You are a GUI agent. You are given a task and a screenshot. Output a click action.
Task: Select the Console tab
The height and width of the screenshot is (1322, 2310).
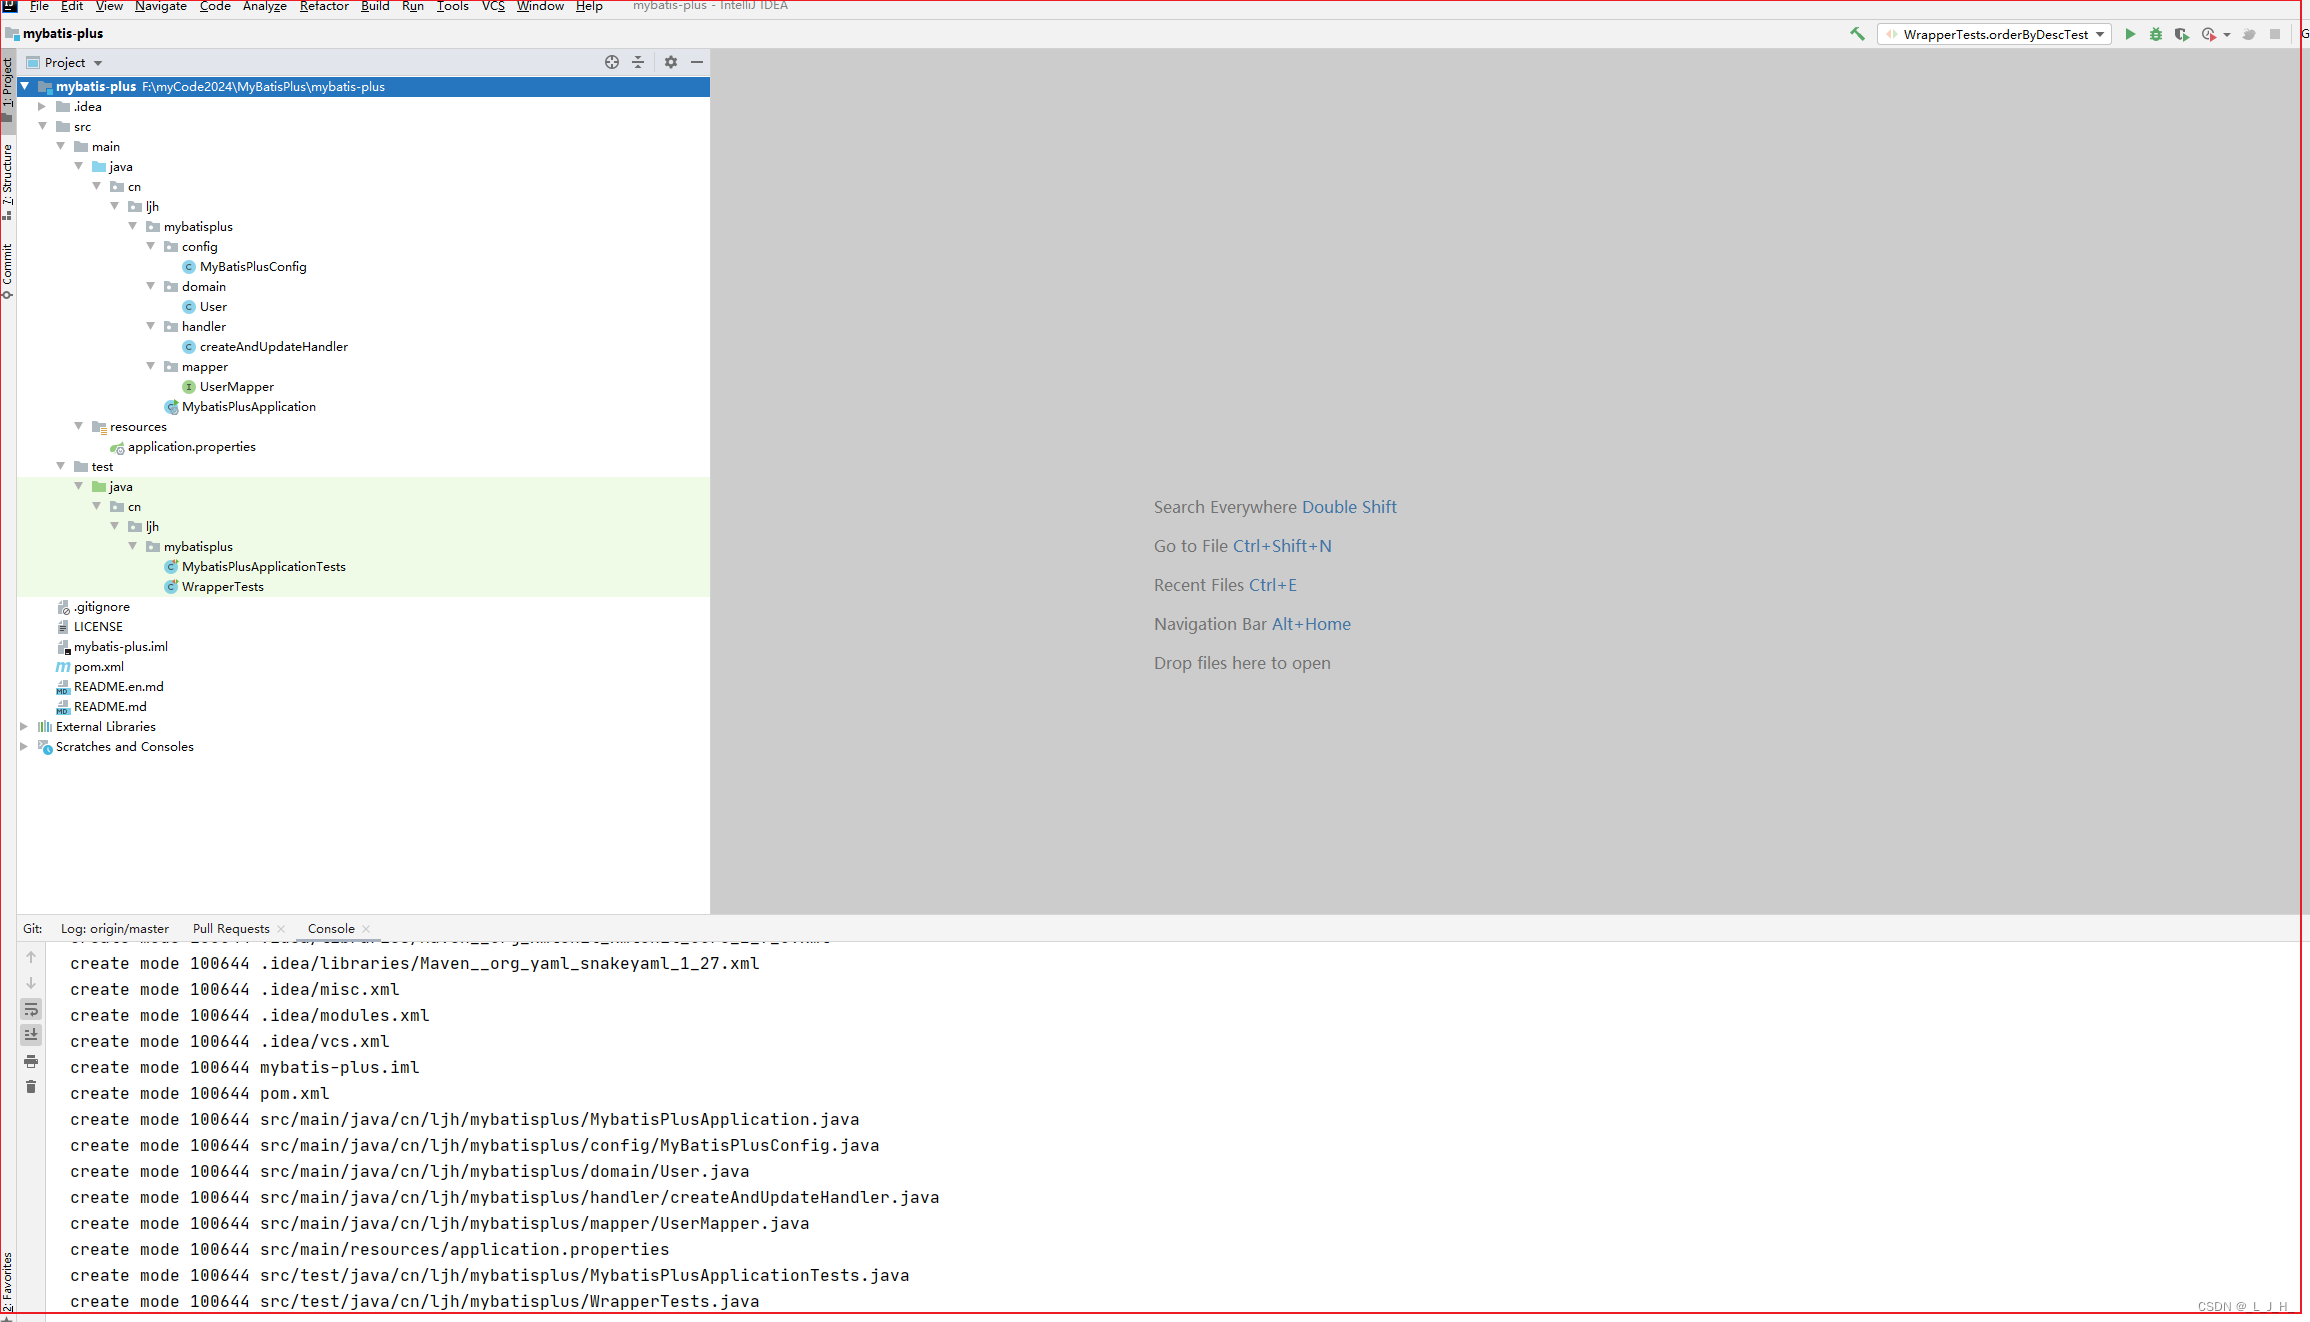tap(331, 928)
